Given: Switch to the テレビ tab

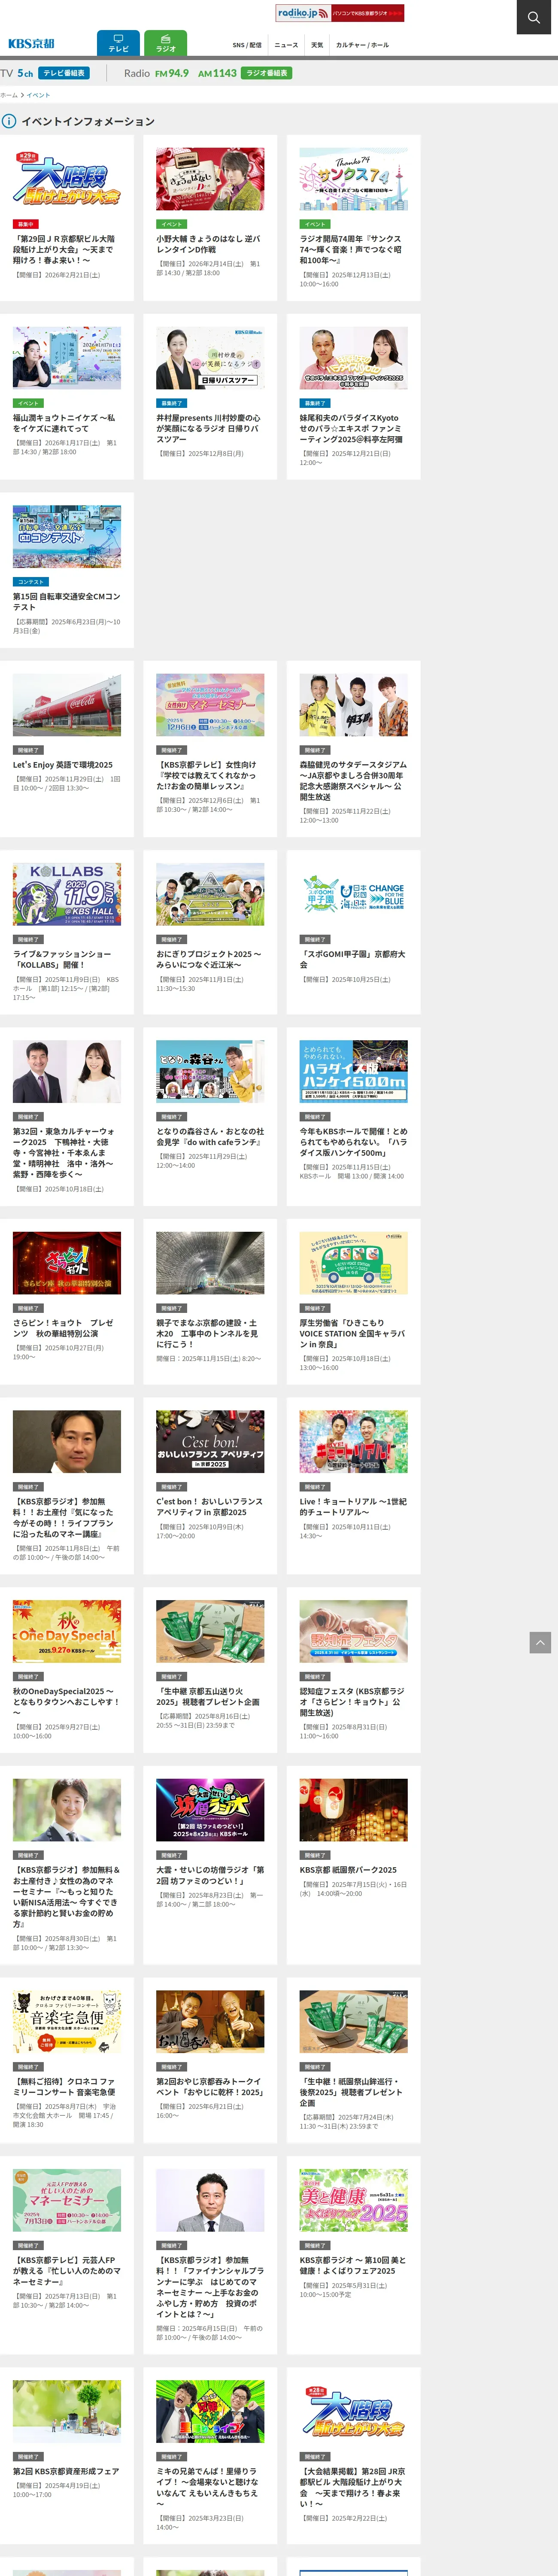Looking at the screenshot, I should pyautogui.click(x=118, y=43).
